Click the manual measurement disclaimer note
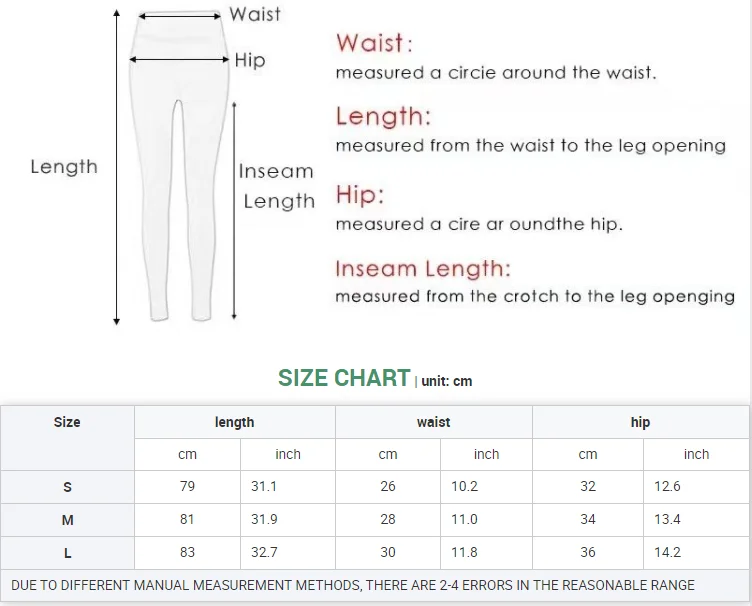This screenshot has width=752, height=606. pyautogui.click(x=352, y=585)
